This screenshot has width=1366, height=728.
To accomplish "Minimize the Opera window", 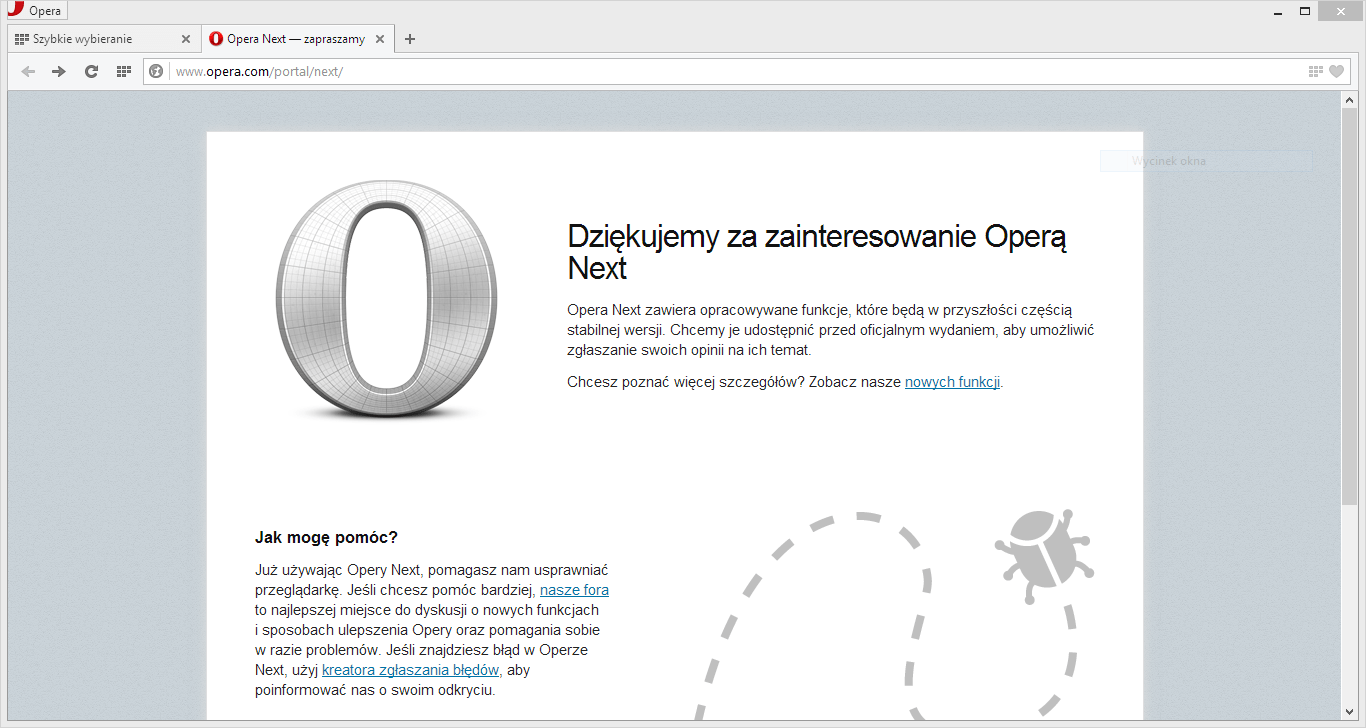I will click(1277, 11).
